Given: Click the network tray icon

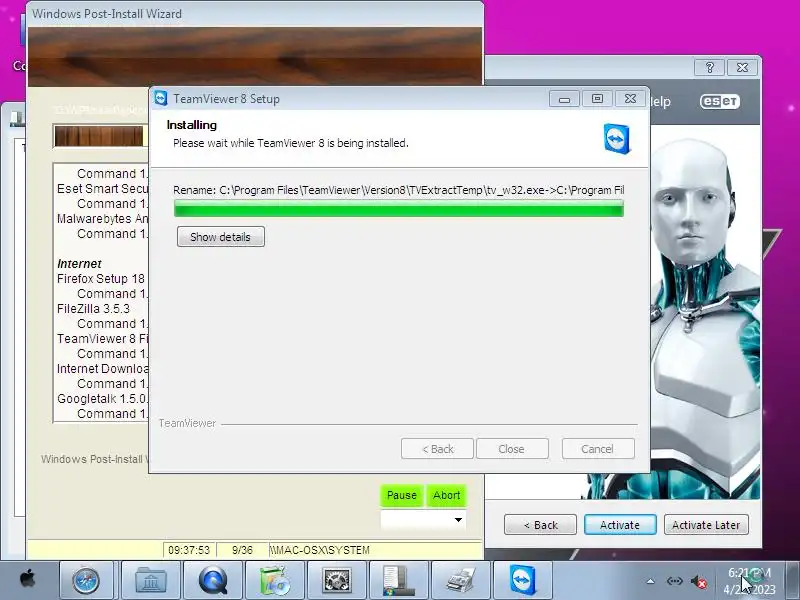Looking at the screenshot, I should (674, 581).
